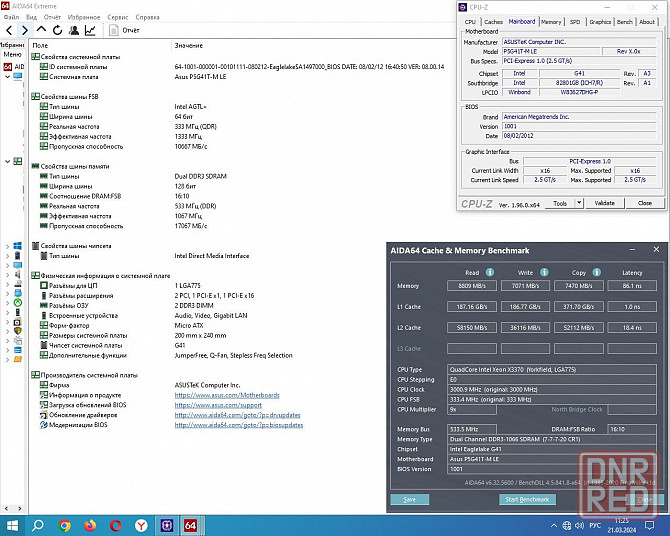The width and height of the screenshot is (670, 536).
Task: Open the Избранное menu
Action: (x=83, y=17)
